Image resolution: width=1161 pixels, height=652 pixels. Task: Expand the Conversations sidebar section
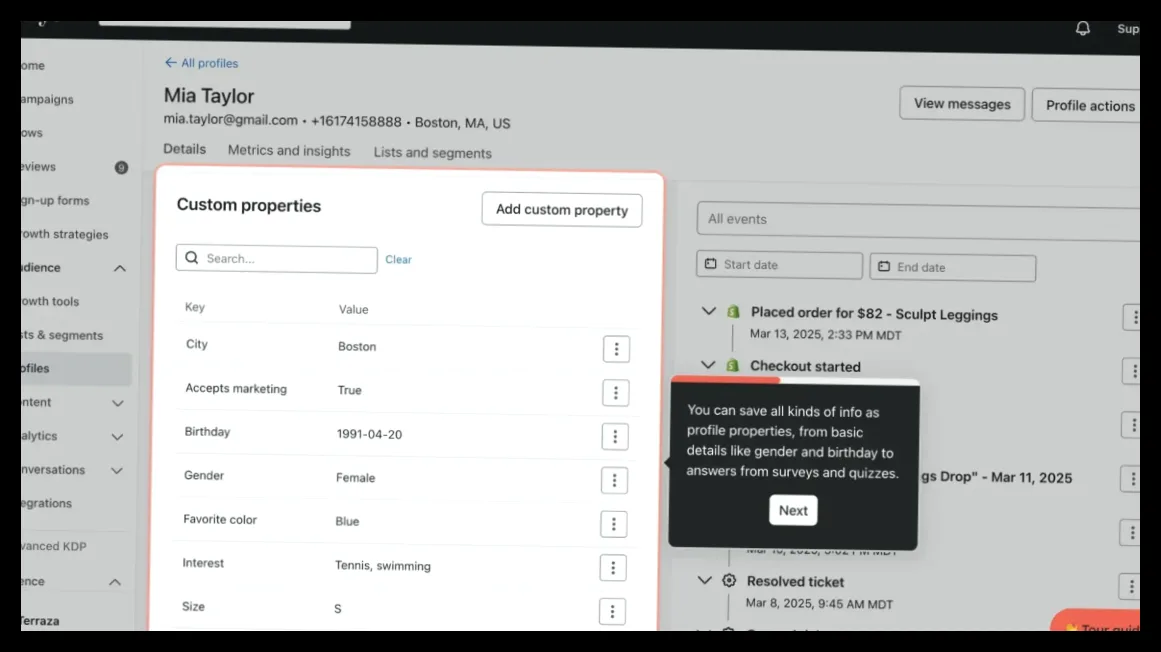(x=116, y=471)
